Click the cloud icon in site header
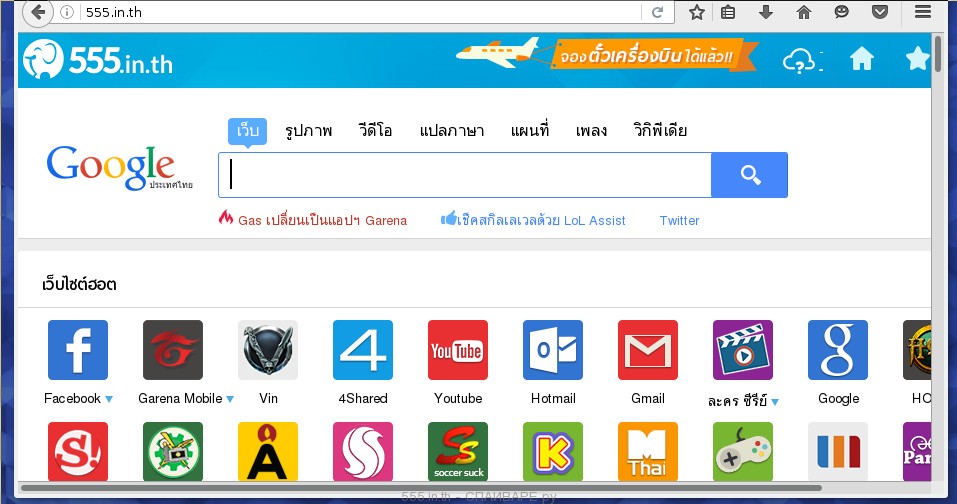957x504 pixels. click(801, 60)
